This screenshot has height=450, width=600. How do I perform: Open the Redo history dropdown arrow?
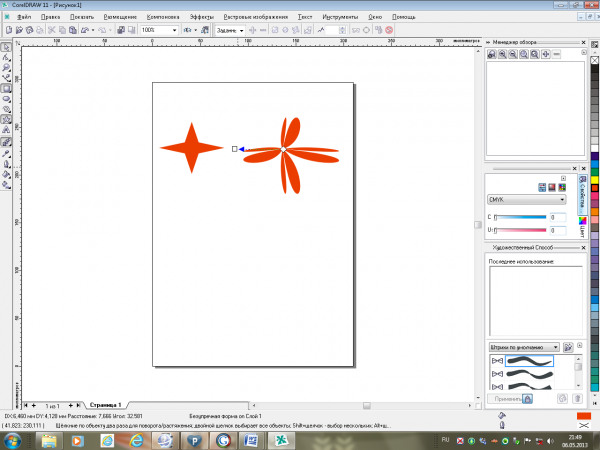111,30
